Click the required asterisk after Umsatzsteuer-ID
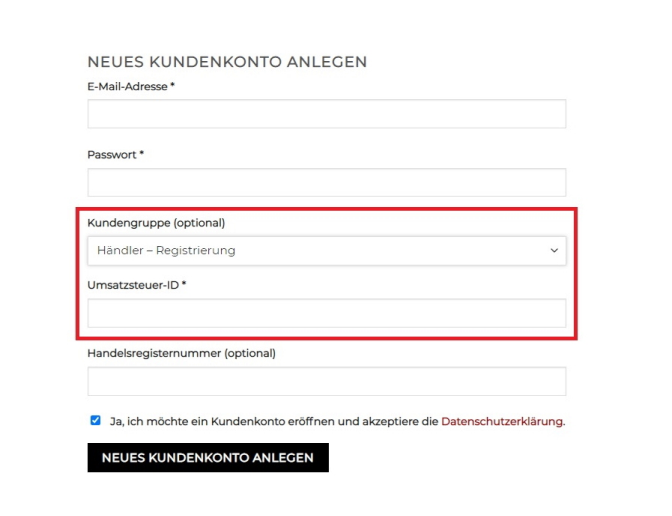Viewport: 672px width, 516px height. [184, 283]
